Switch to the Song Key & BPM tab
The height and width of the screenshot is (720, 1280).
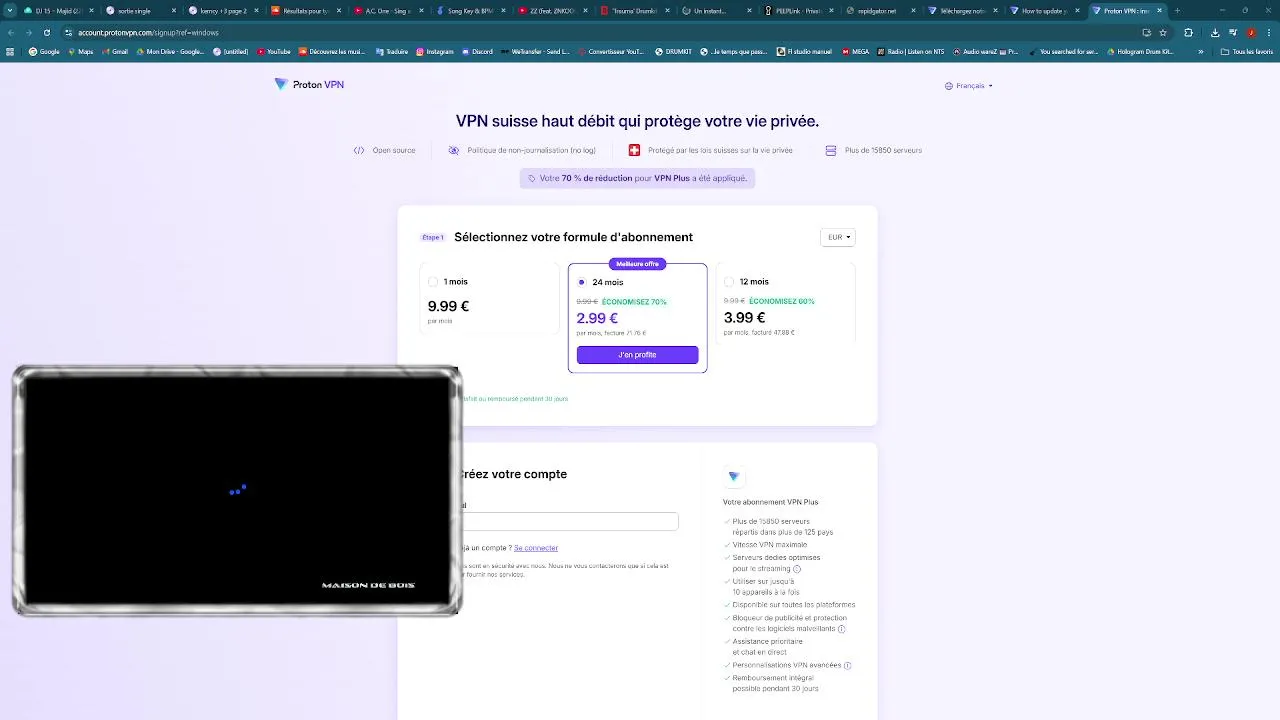(x=470, y=10)
